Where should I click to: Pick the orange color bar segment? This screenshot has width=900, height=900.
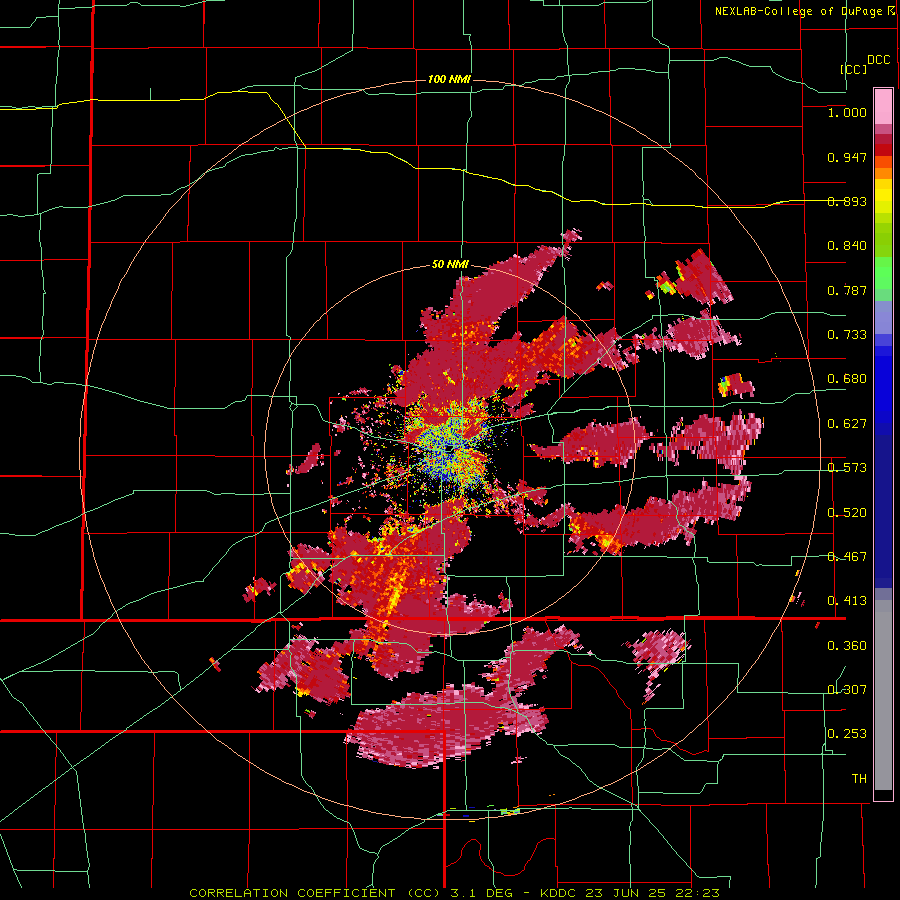pyautogui.click(x=883, y=173)
